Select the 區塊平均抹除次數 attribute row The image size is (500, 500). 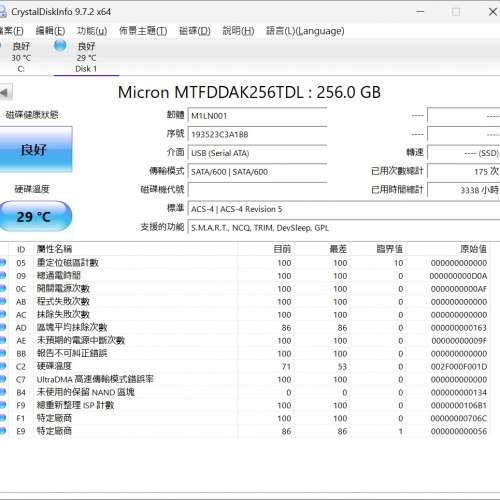pyautogui.click(x=245, y=327)
